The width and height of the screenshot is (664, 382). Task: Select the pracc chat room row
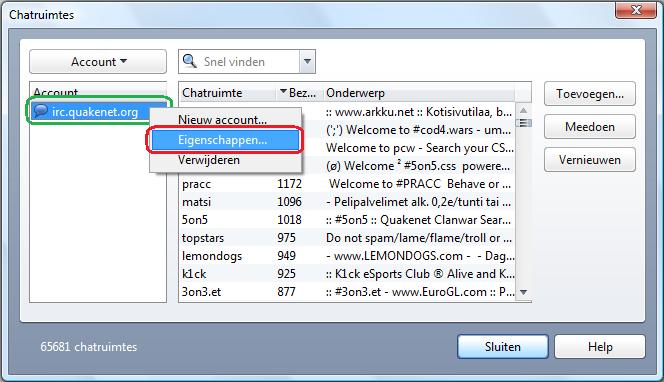click(x=347, y=184)
